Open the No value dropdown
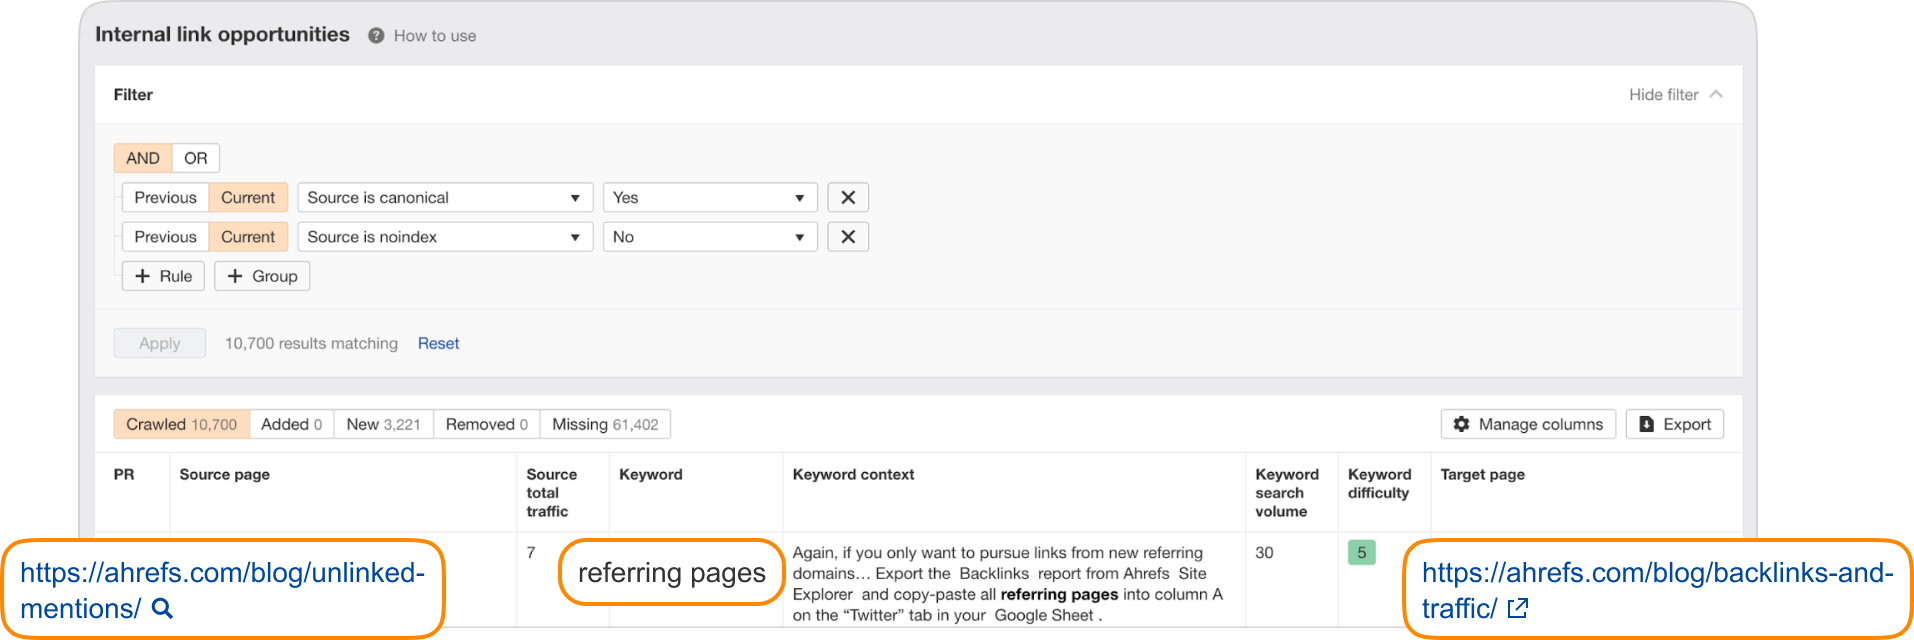The image size is (1914, 640). (709, 237)
